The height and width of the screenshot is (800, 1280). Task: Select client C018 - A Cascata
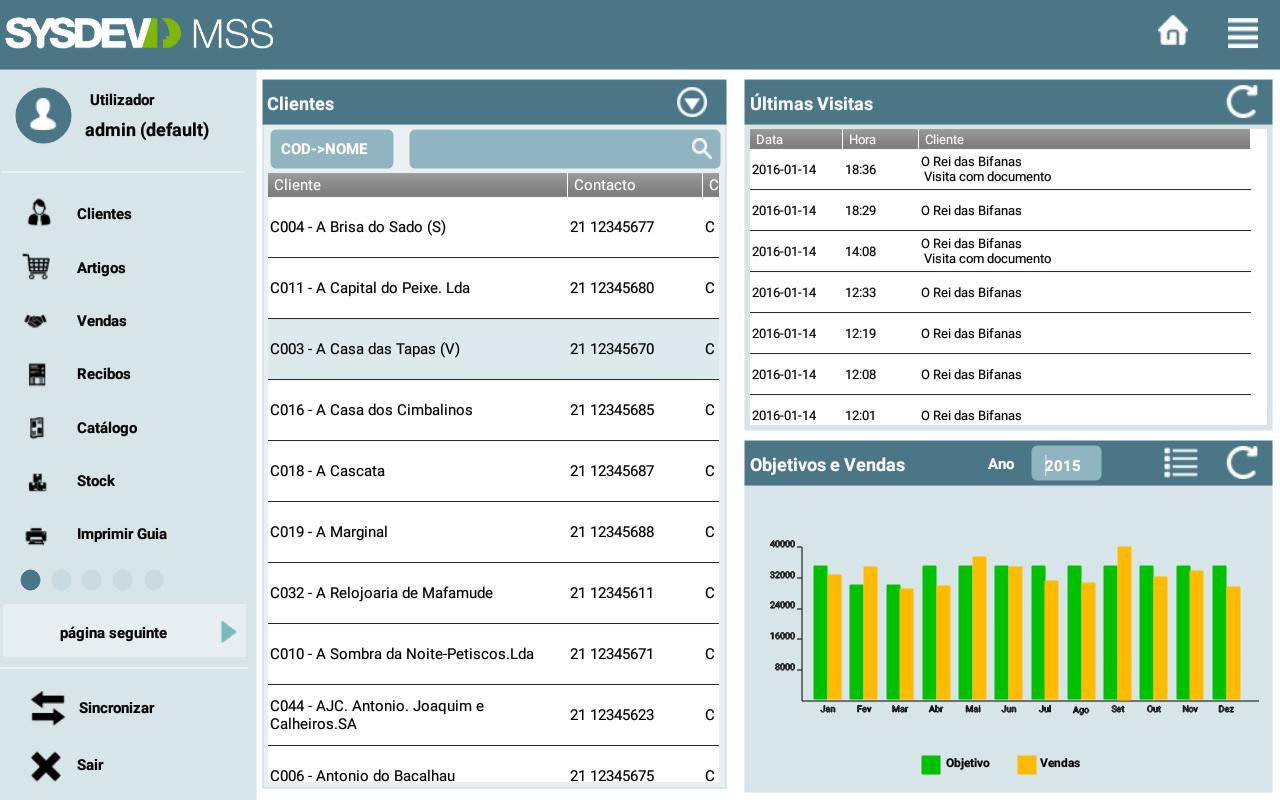(493, 471)
